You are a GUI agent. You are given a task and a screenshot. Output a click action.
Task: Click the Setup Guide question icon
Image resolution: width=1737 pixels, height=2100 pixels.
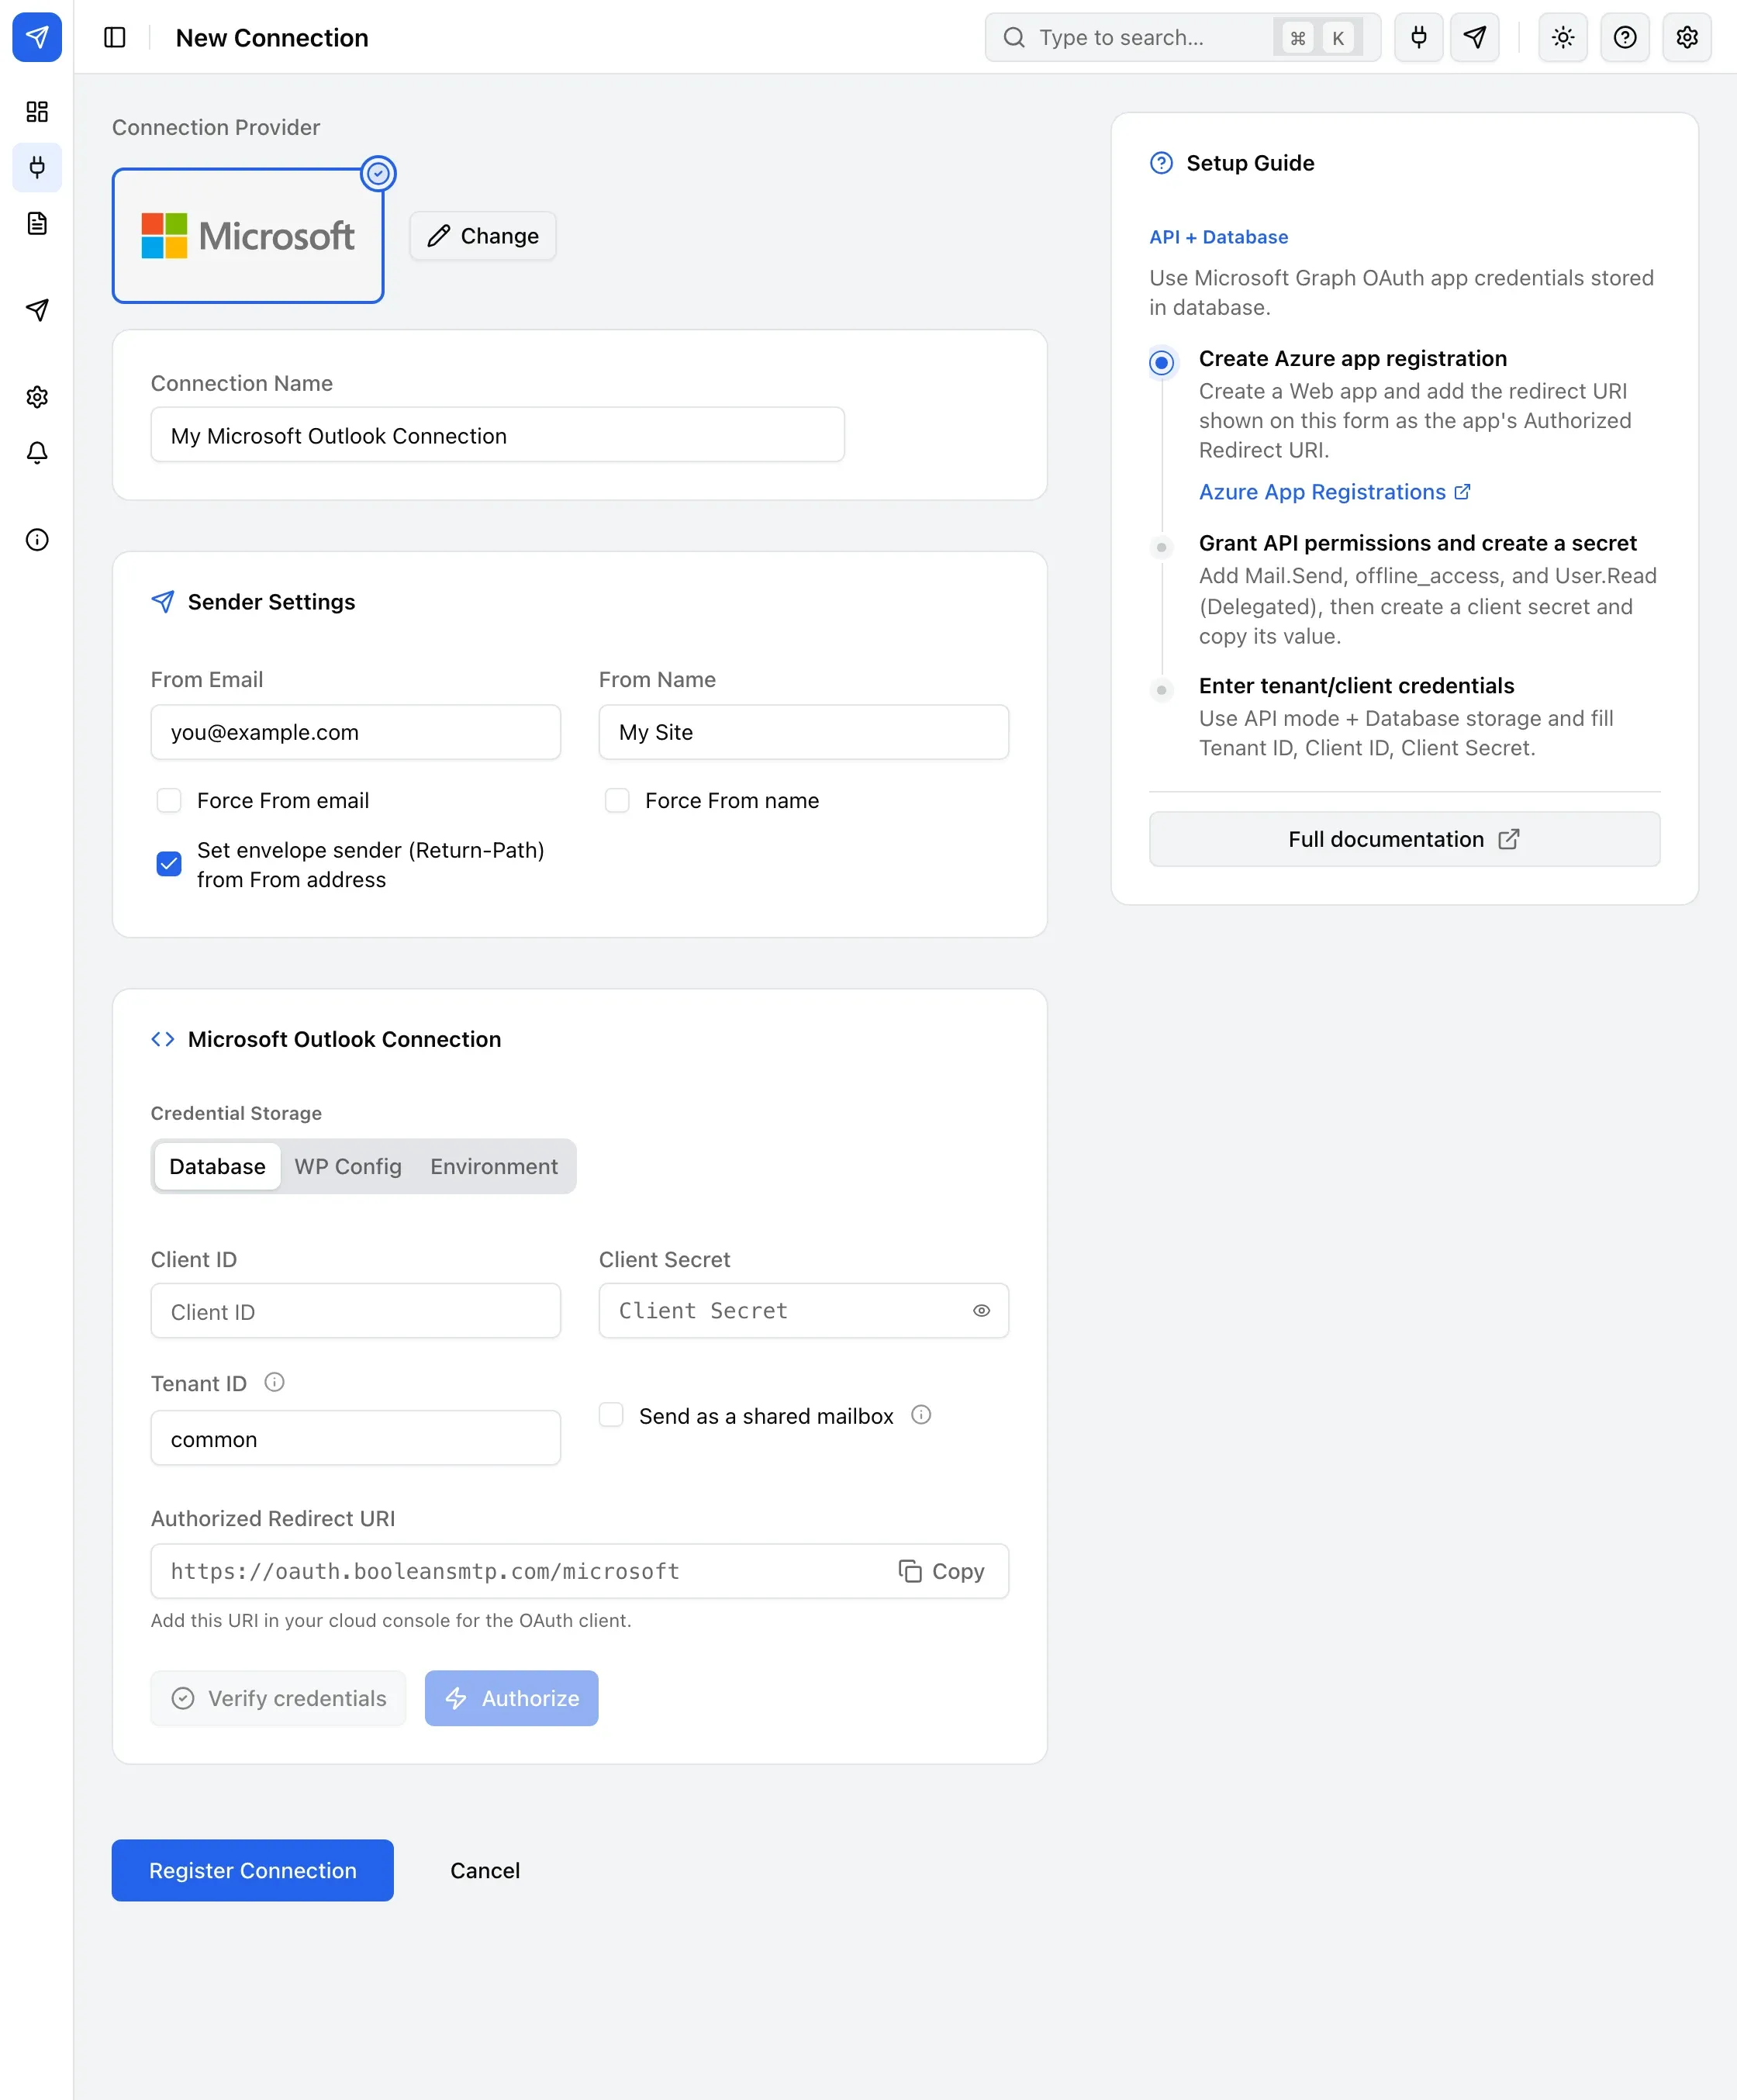(x=1161, y=163)
